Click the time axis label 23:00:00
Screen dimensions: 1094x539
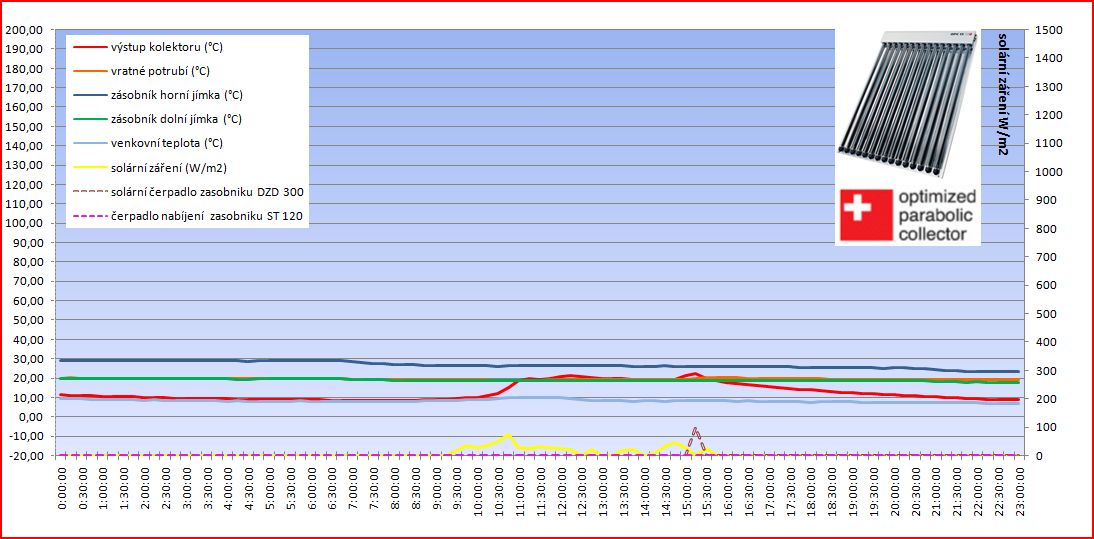[1019, 494]
